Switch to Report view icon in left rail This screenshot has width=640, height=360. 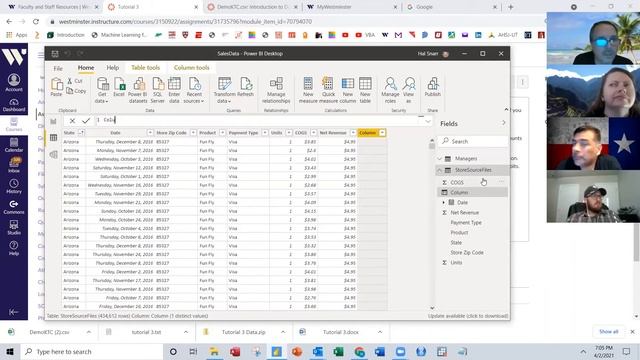click(53, 121)
